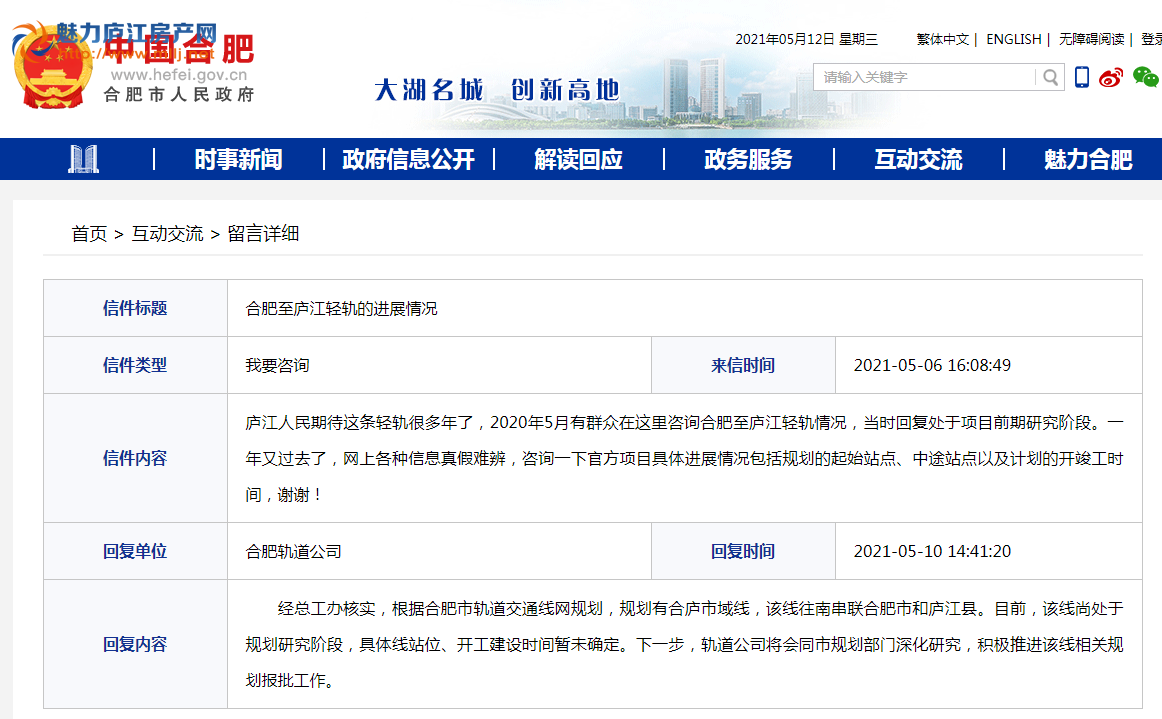Click the search magnifier icon
Viewport: 1162px width, 719px height.
(1049, 77)
